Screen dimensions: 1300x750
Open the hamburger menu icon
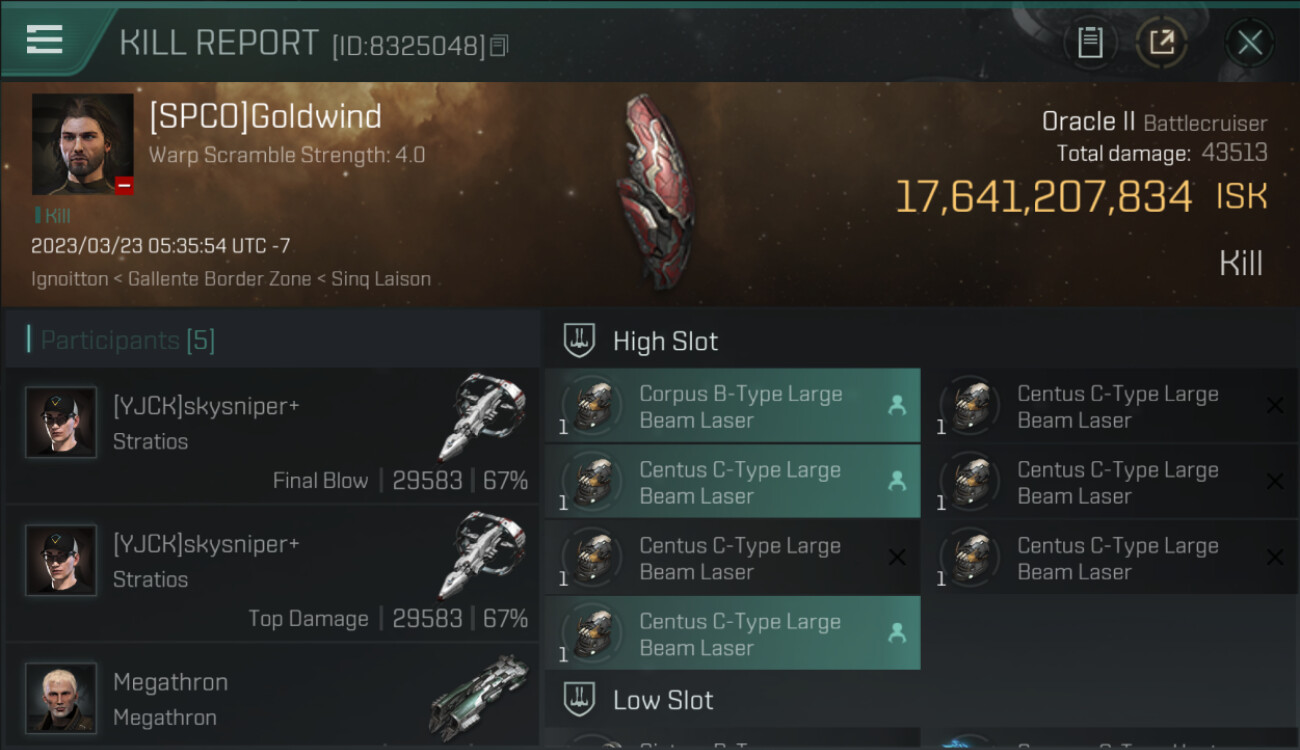[x=44, y=40]
